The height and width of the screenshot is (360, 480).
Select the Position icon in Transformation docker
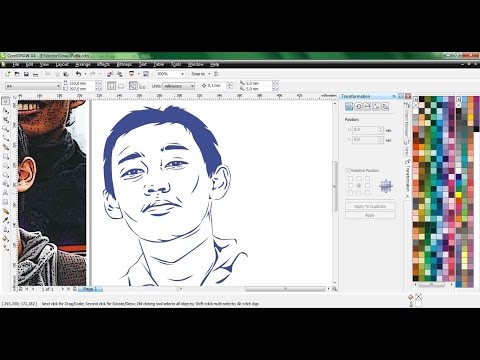[x=349, y=107]
